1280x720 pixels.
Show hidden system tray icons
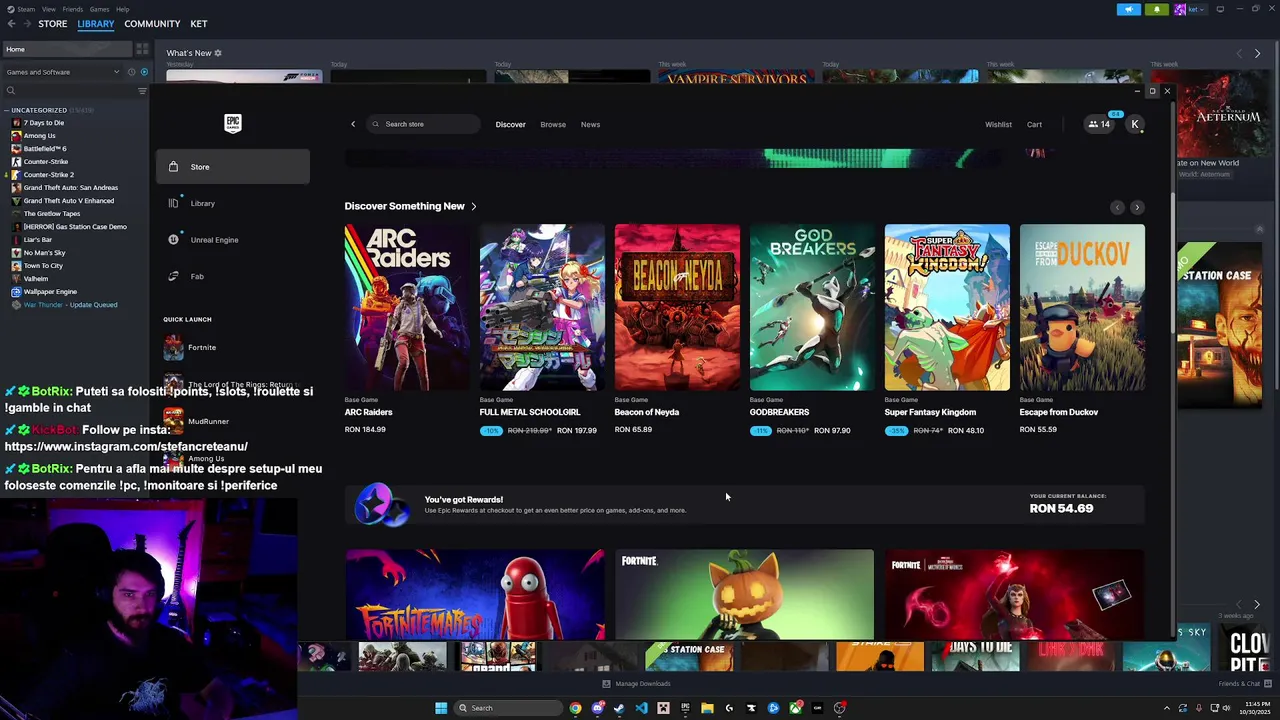click(x=1167, y=708)
